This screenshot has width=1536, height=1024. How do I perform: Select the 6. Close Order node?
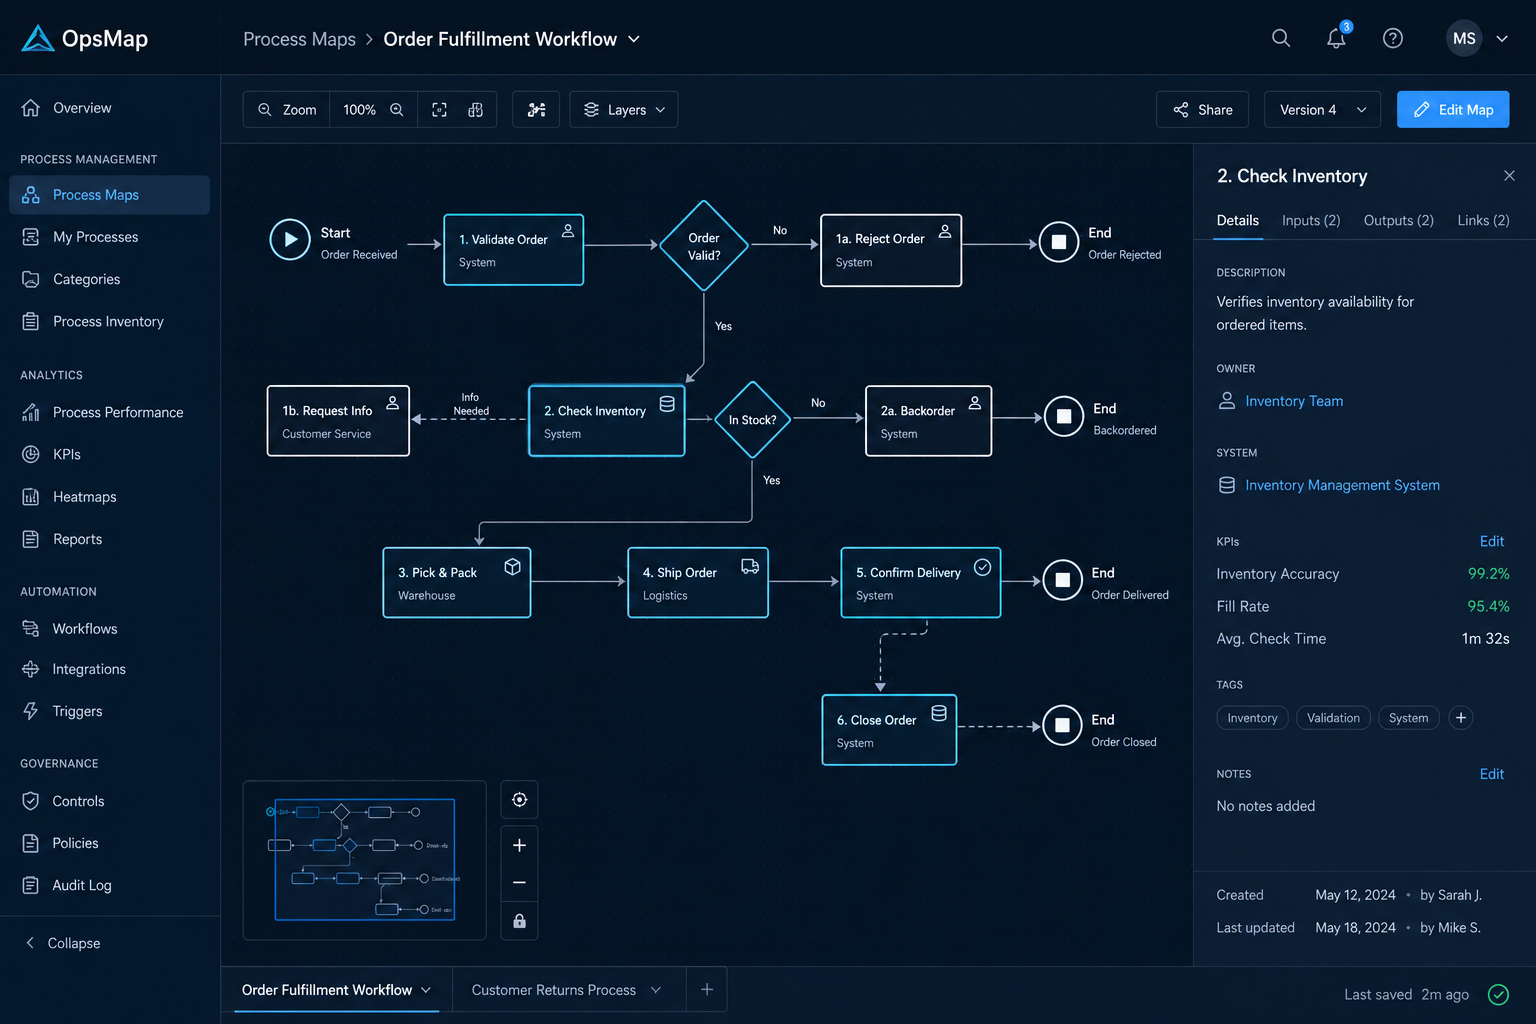point(889,730)
